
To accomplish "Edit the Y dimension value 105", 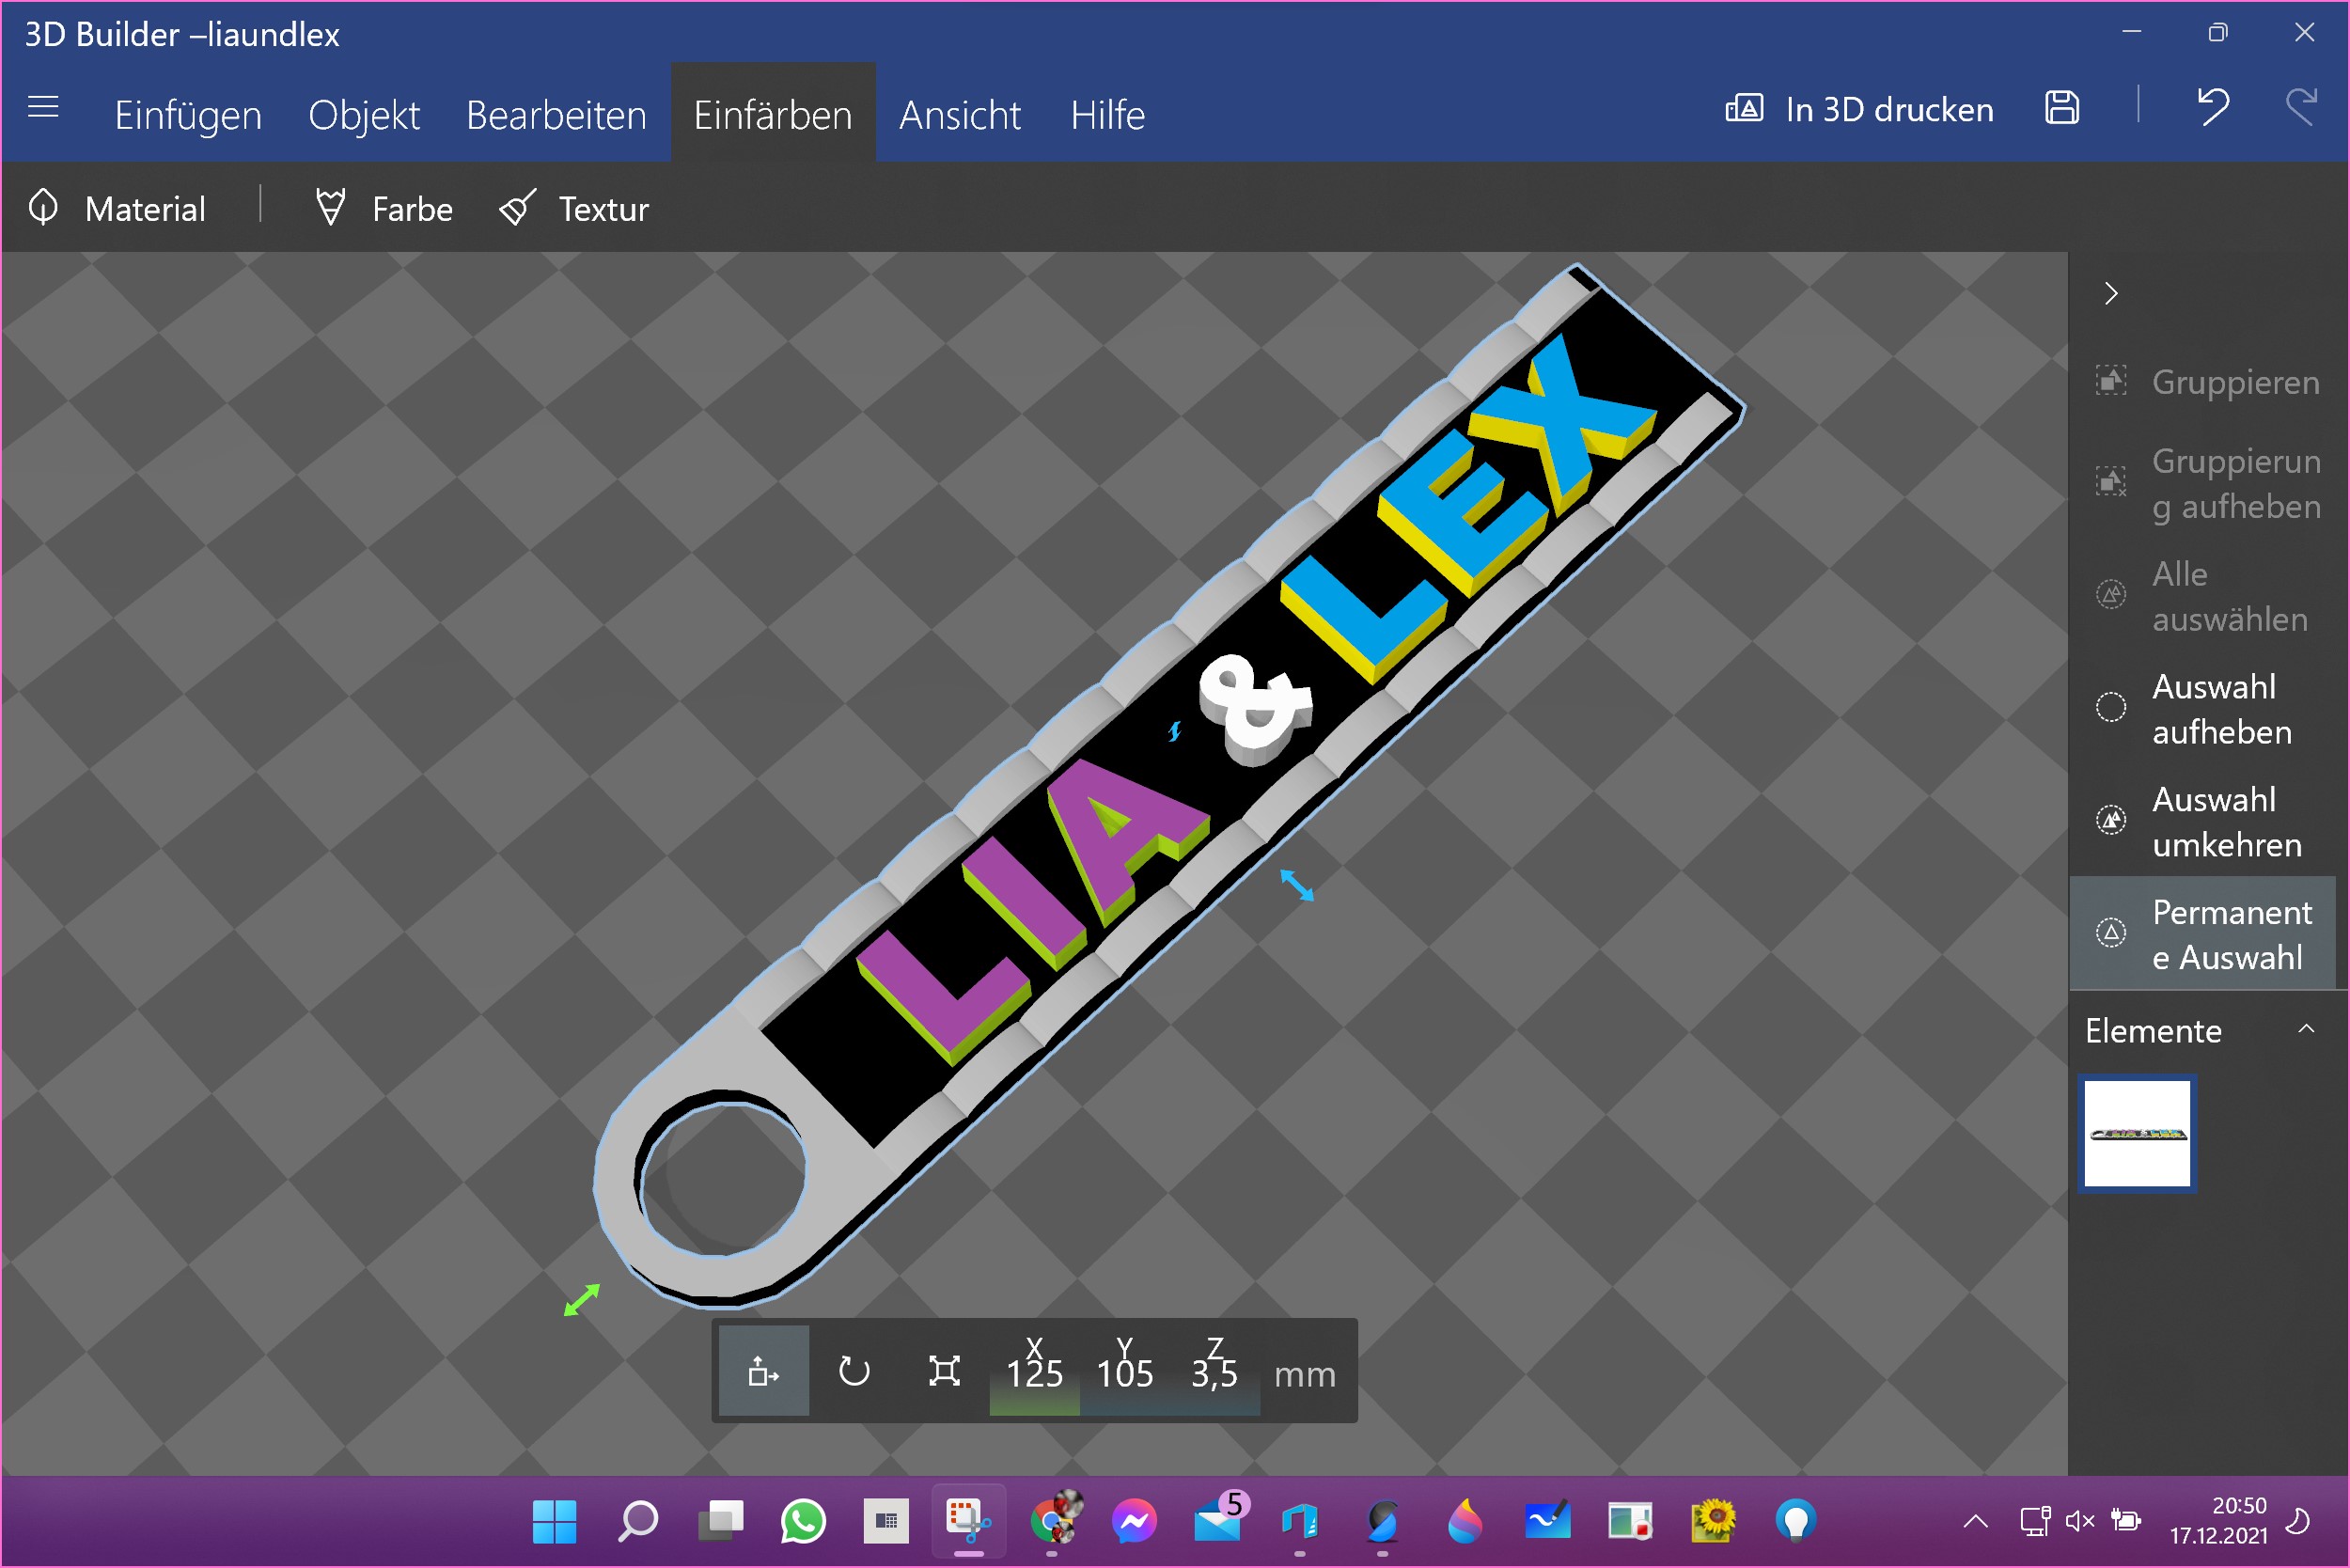I will coord(1125,1373).
